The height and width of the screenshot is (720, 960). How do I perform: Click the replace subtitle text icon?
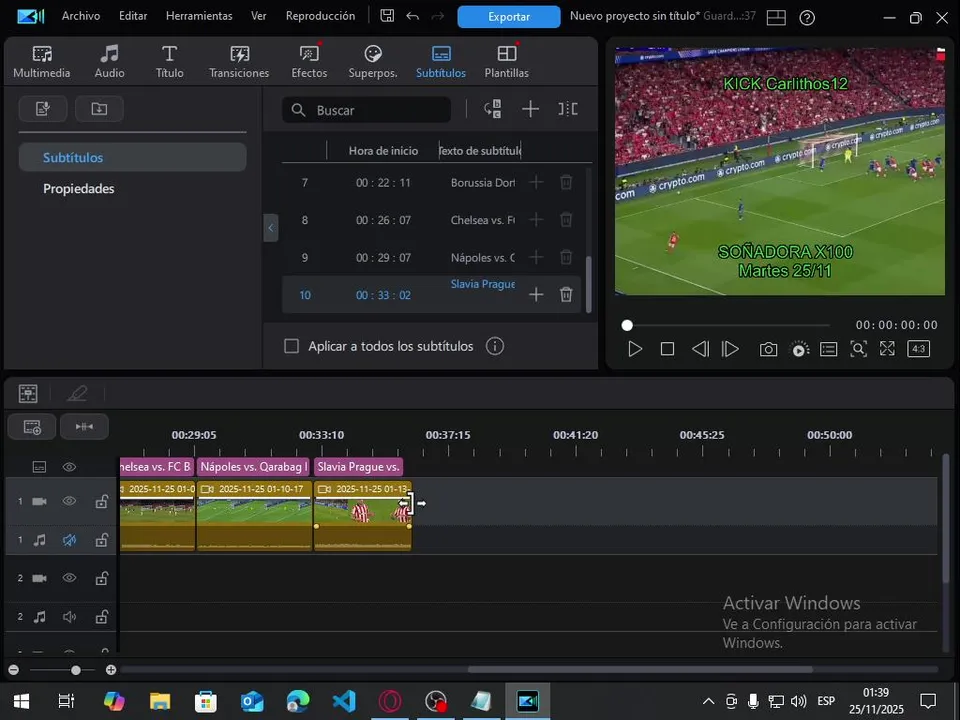pos(493,109)
